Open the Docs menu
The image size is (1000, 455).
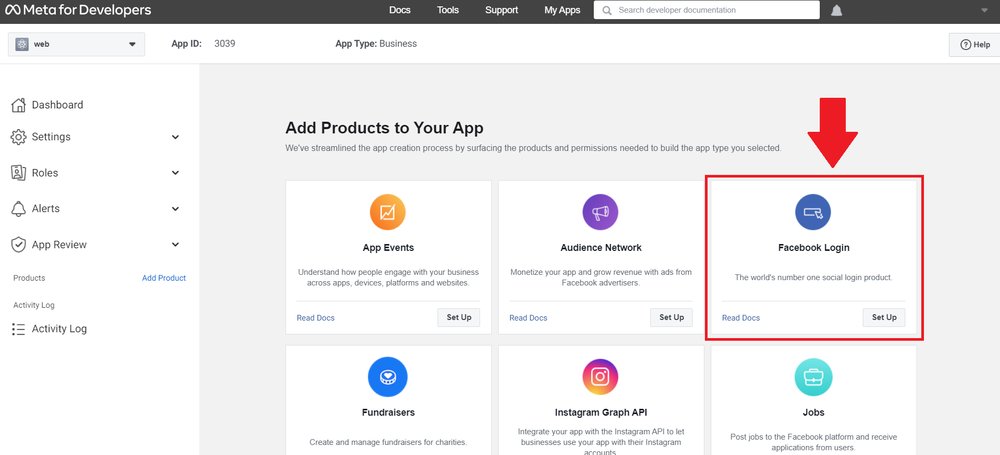tap(400, 10)
